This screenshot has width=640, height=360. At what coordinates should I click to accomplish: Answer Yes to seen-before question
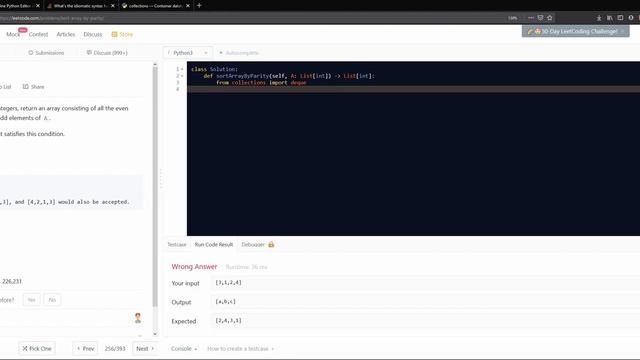pyautogui.click(x=31, y=300)
